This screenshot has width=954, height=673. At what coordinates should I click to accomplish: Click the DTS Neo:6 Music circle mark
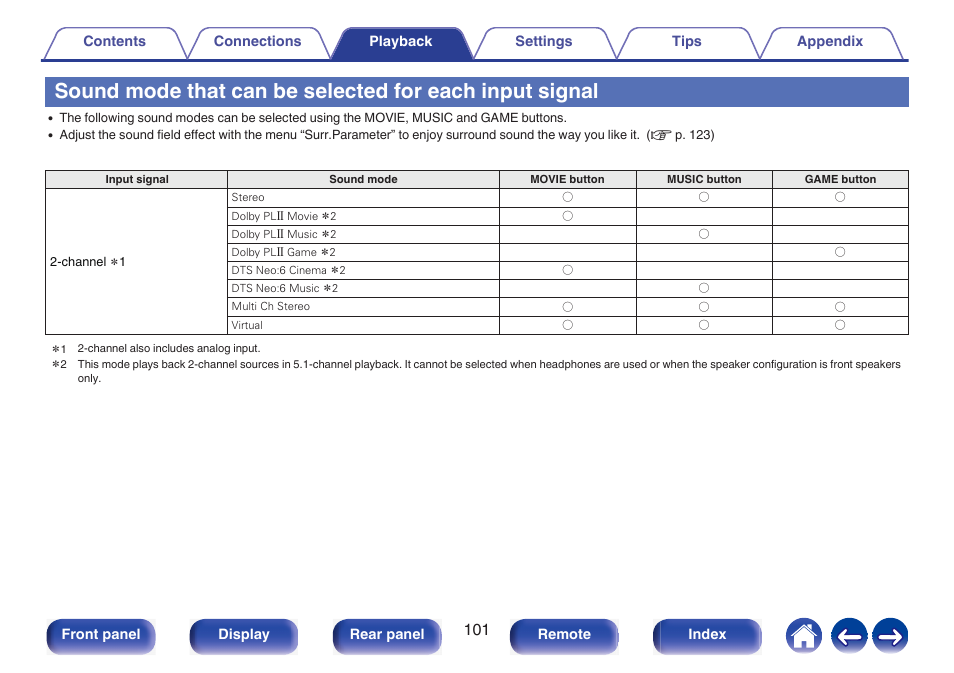pos(704,288)
